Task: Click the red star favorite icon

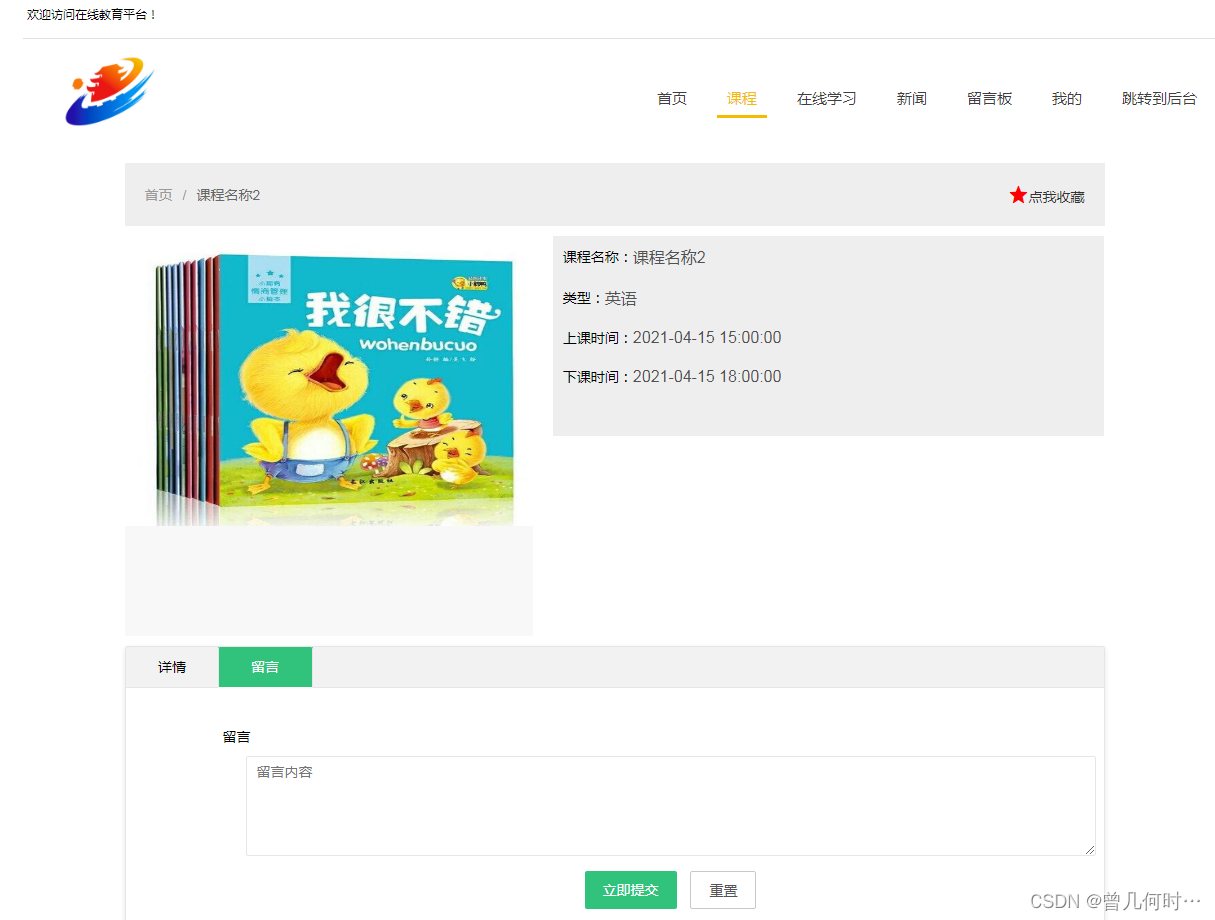Action: click(1018, 195)
